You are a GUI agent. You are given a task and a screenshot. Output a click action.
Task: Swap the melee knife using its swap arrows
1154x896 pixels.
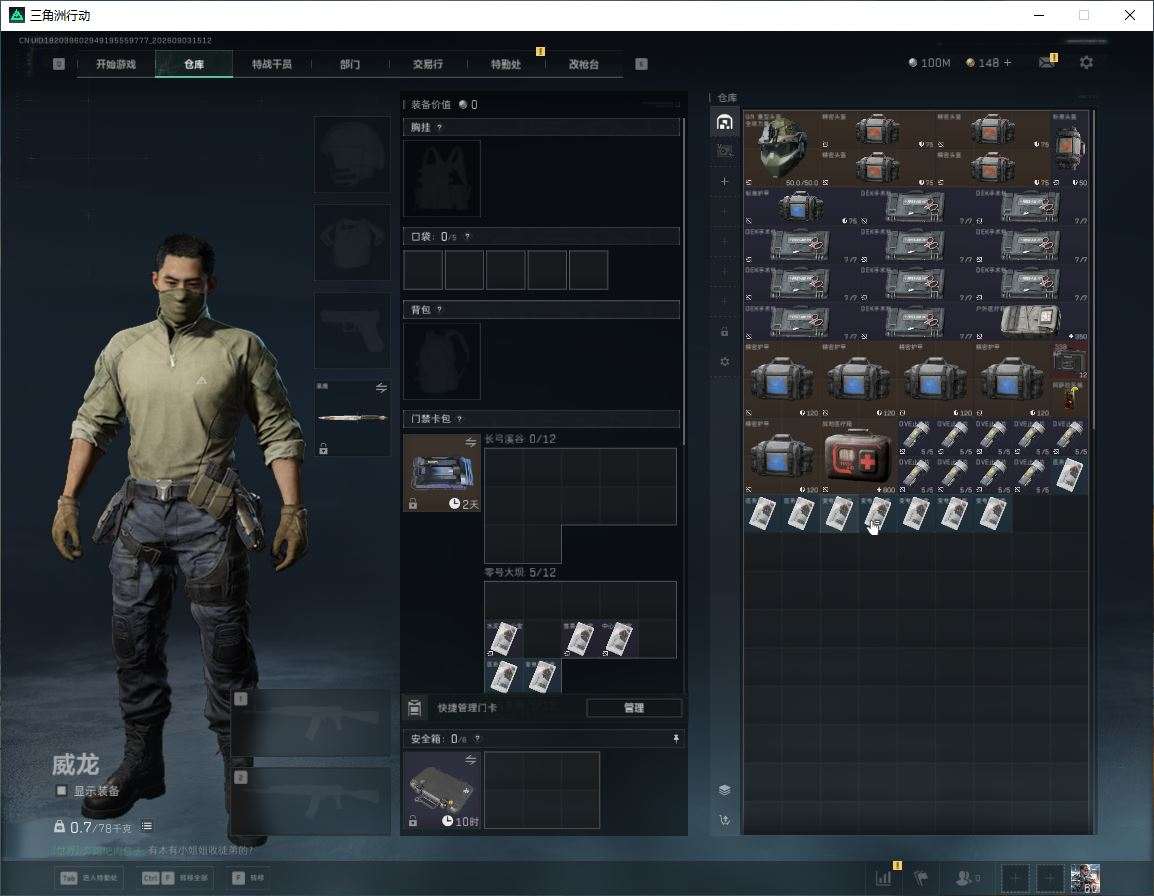click(381, 388)
